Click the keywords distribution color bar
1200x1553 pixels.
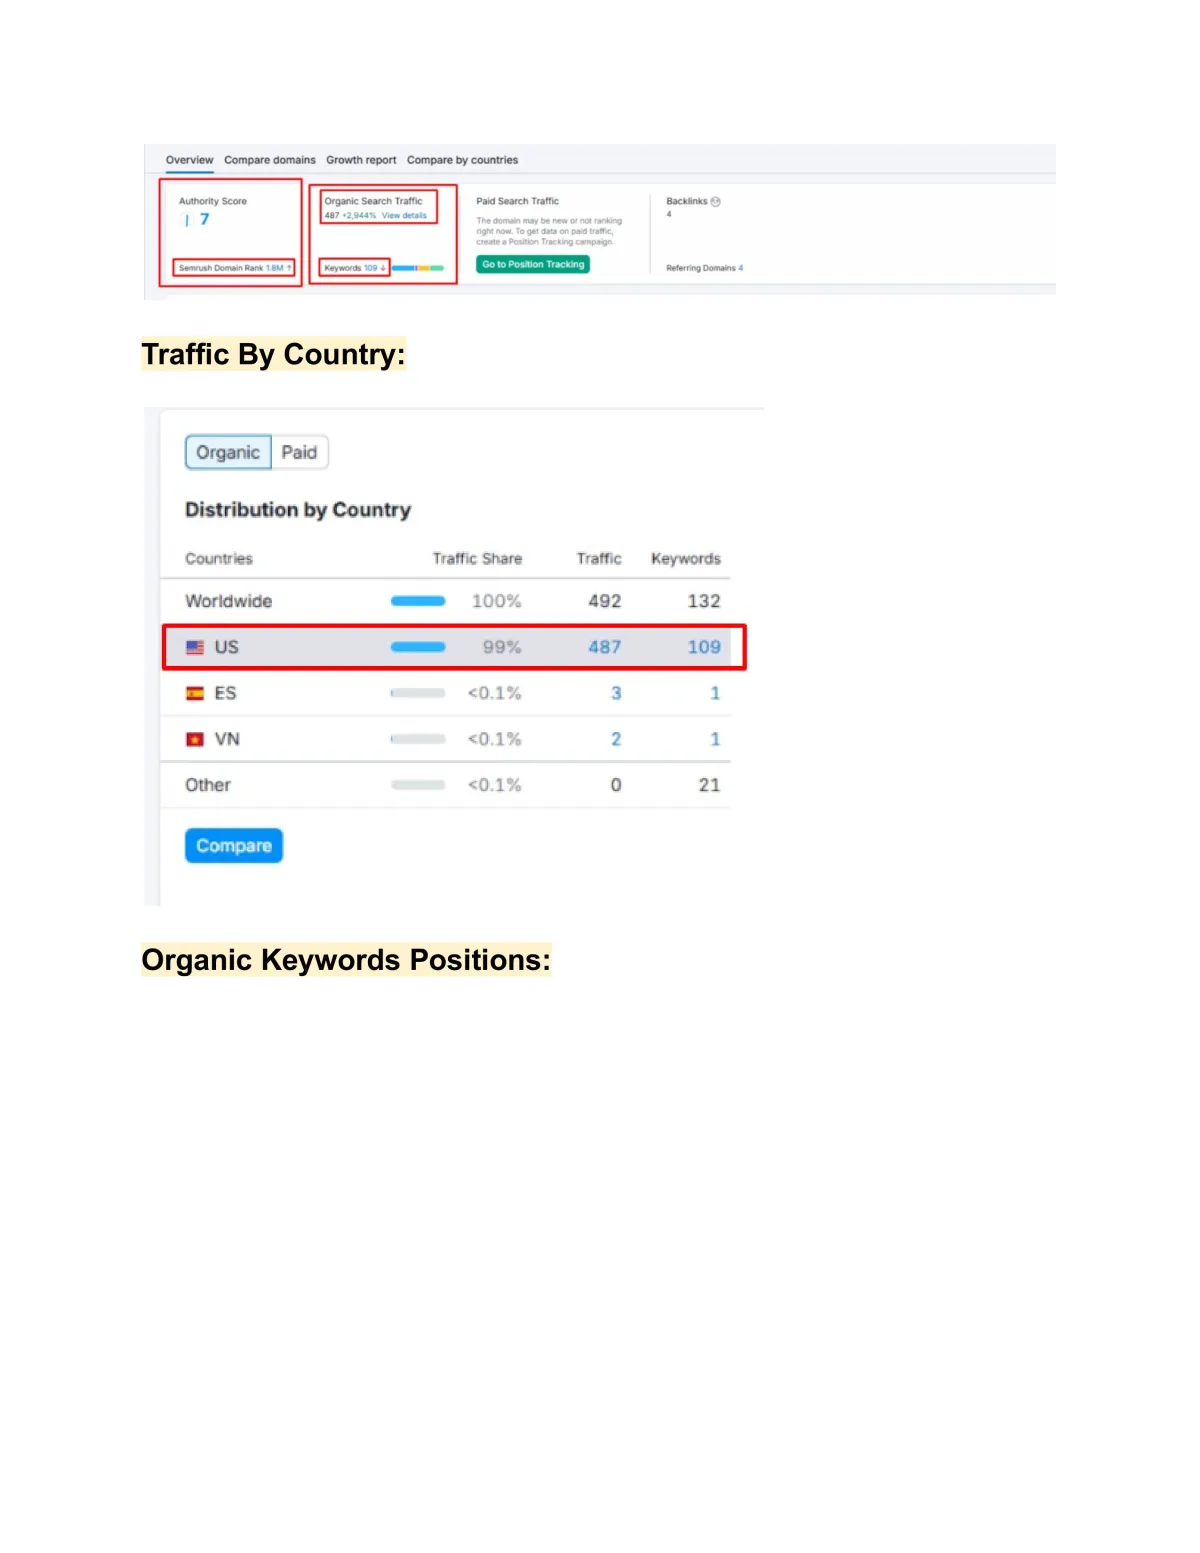pos(417,268)
